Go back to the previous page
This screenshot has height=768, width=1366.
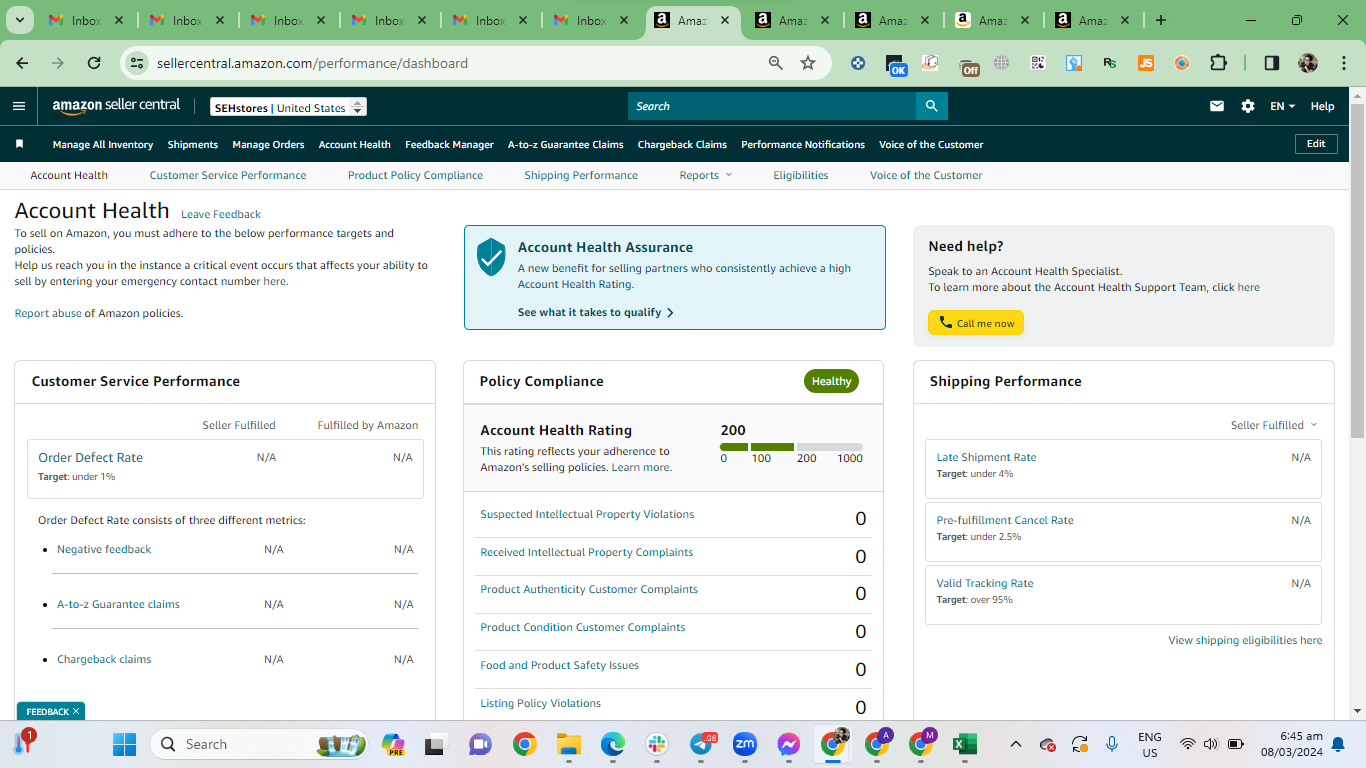[22, 63]
